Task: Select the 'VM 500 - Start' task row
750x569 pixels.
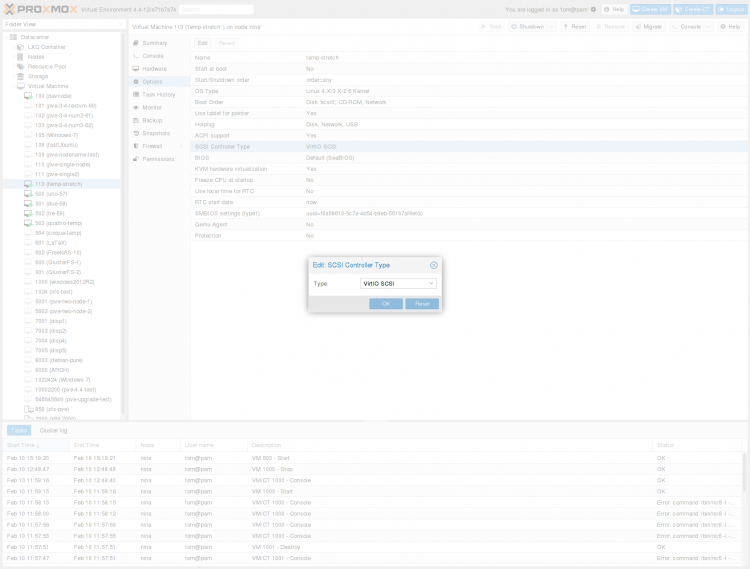Action: 373,458
